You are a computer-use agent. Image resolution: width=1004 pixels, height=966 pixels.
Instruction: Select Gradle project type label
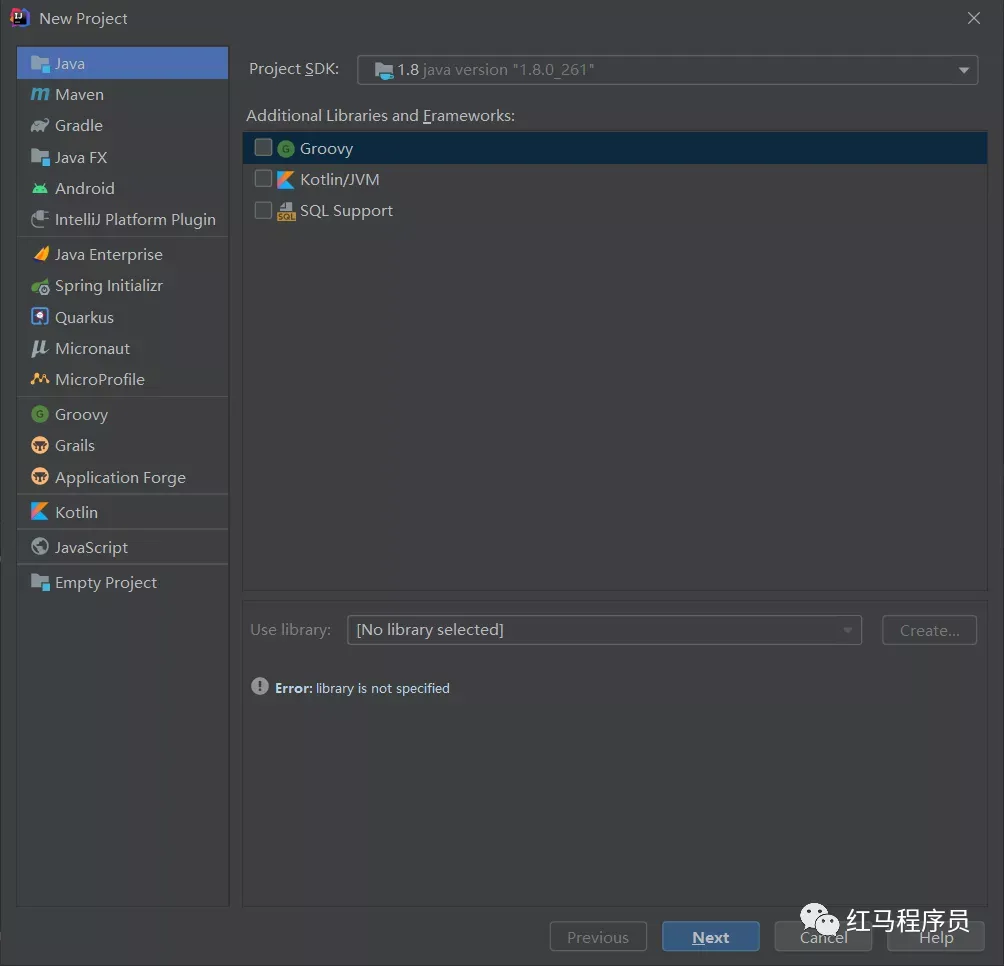(x=79, y=125)
